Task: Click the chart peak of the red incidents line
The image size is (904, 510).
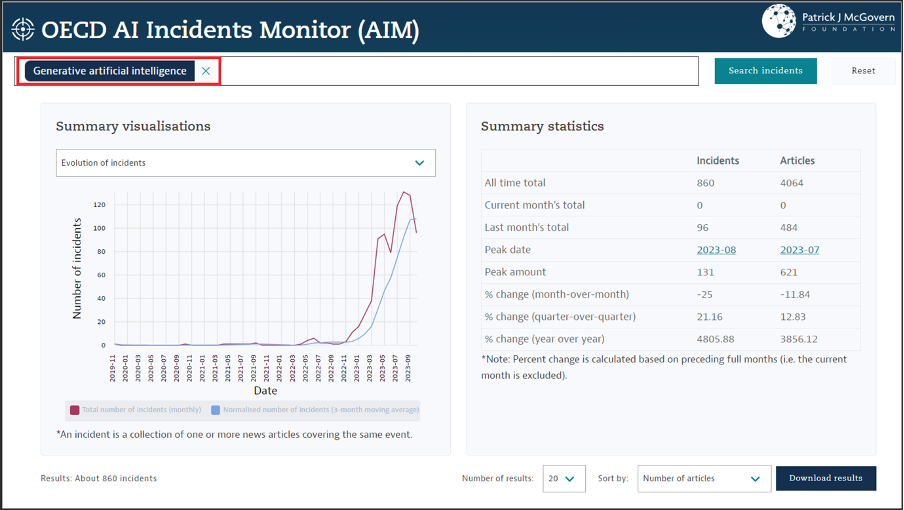Action: pyautogui.click(x=404, y=192)
